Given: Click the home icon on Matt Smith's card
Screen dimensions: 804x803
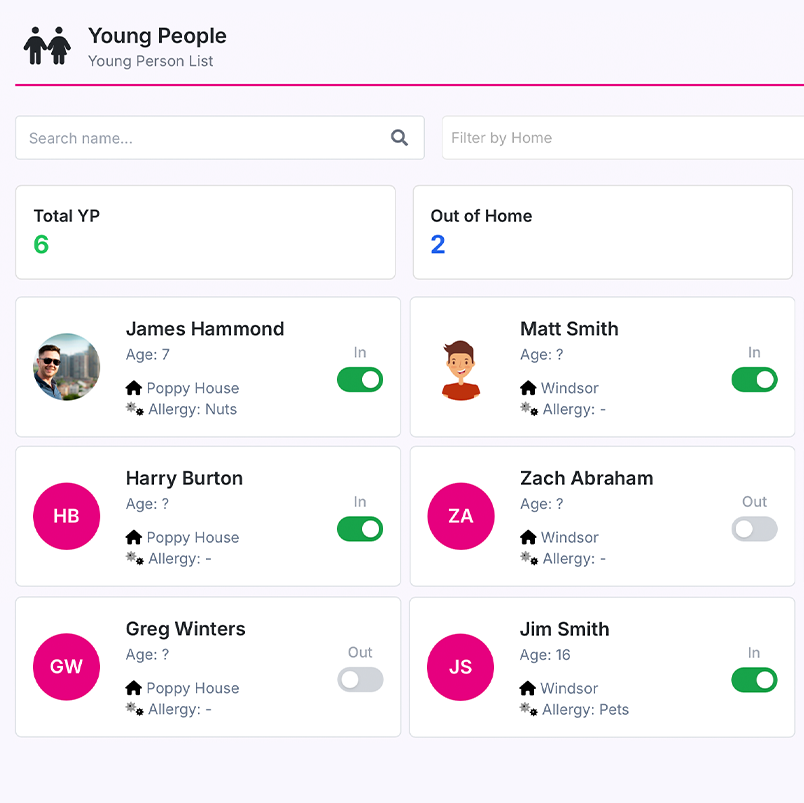Looking at the screenshot, I should click(527, 388).
